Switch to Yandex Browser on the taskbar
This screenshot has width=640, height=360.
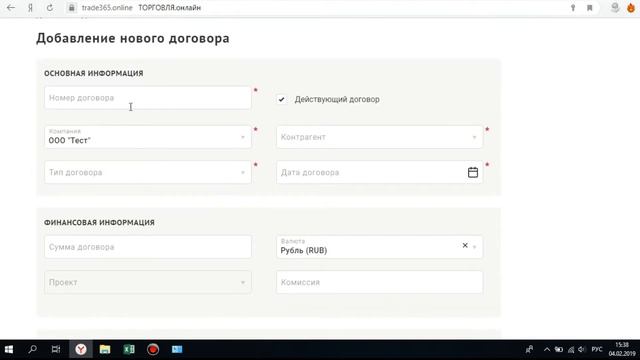[x=81, y=349]
